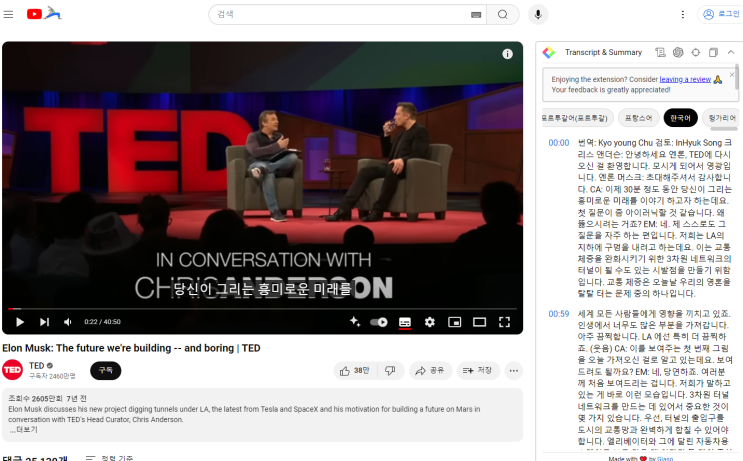The width and height of the screenshot is (743, 461).
Task: Open player settings gear
Action: [x=430, y=322]
